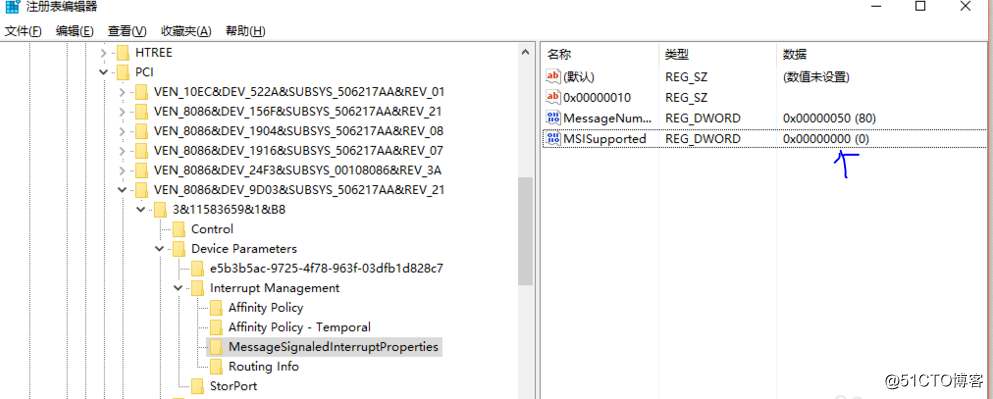Select the PCI folder icon
Viewport: 993px width, 399px height.
[x=122, y=72]
